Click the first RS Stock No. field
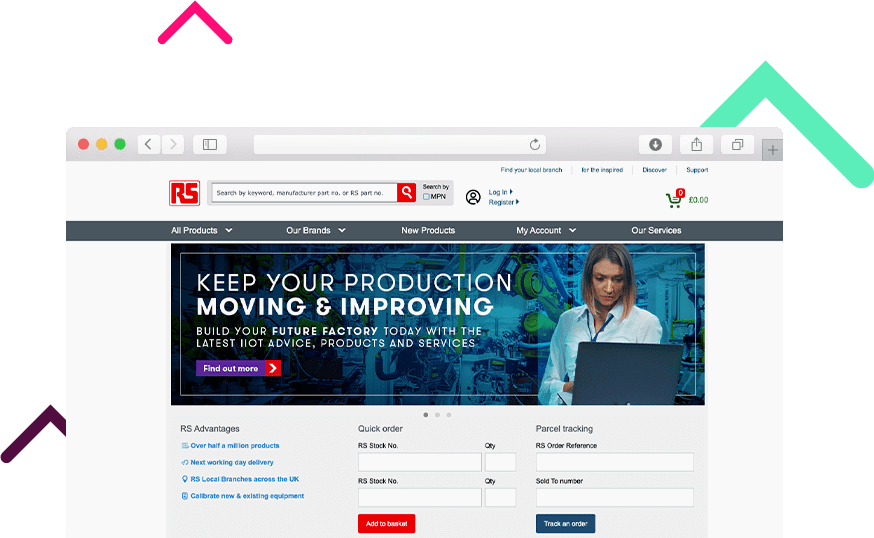 coord(420,462)
